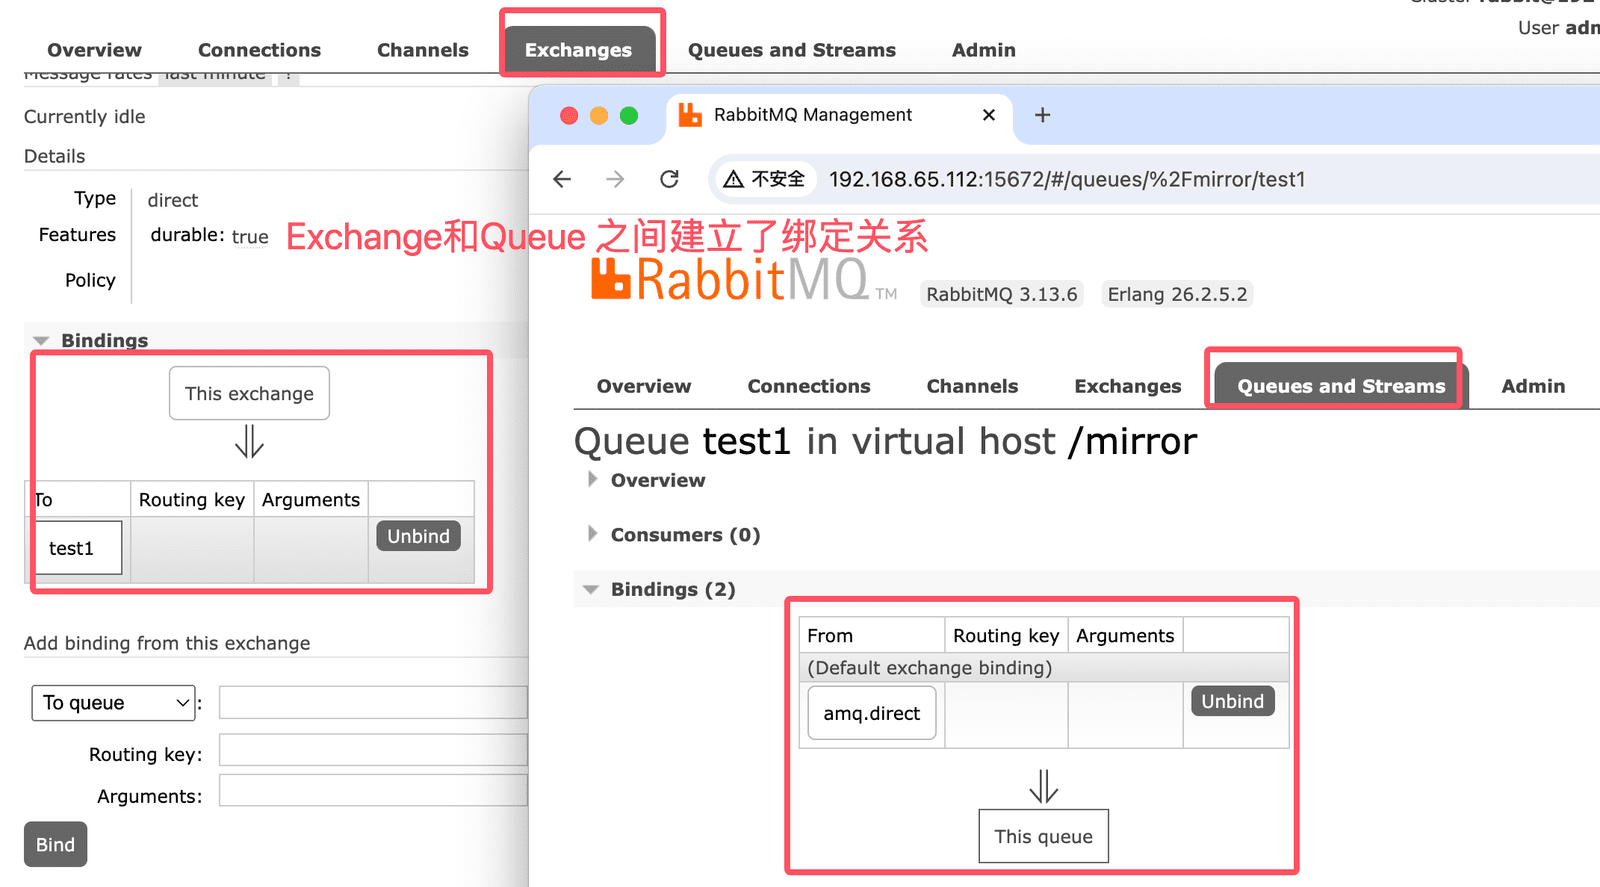Click the green macOS fullscreen dot
The image size is (1600, 887).
[x=629, y=115]
